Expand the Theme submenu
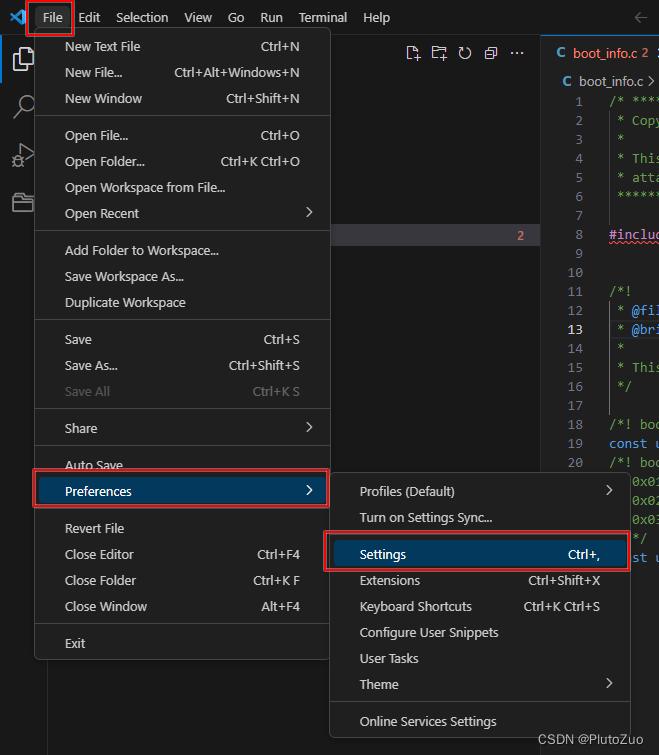The height and width of the screenshot is (755, 659). click(x=479, y=684)
